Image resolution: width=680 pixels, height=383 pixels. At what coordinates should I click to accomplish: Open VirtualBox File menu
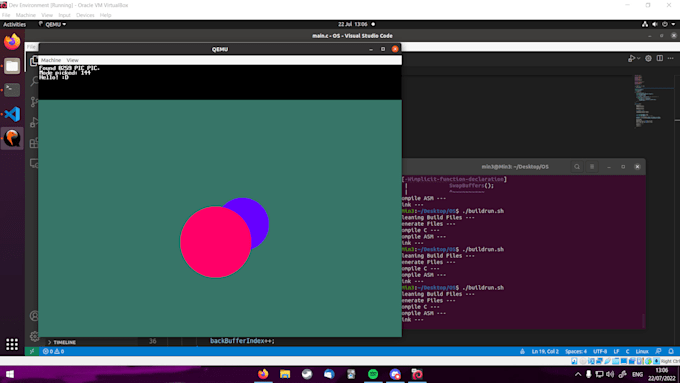pos(6,15)
